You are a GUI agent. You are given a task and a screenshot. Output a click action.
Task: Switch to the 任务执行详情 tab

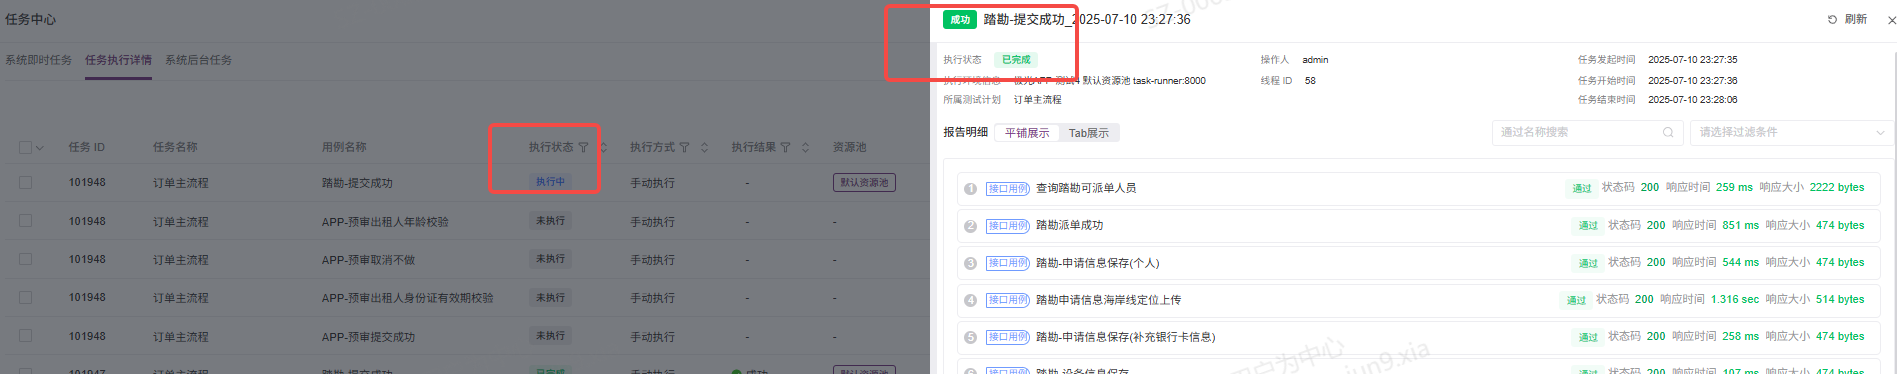click(118, 60)
